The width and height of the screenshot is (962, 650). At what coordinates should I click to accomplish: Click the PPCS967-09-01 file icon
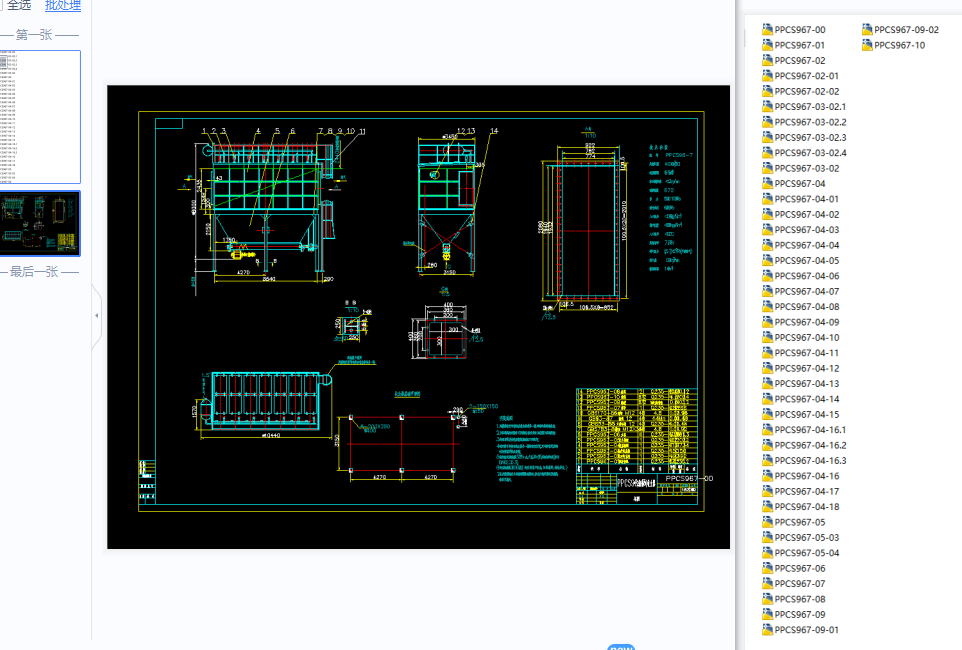767,630
